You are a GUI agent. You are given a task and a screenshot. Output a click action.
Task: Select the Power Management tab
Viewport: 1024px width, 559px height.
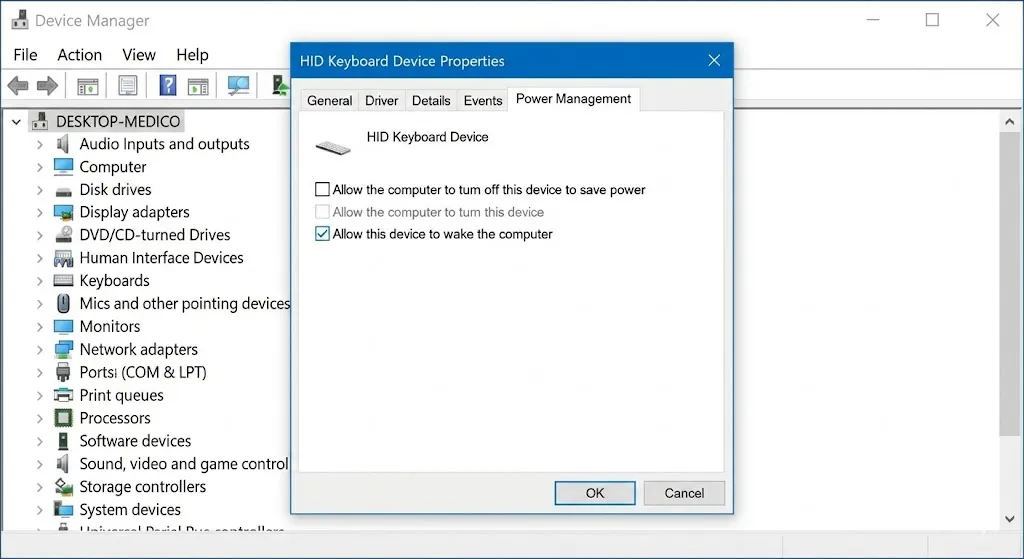coord(573,99)
